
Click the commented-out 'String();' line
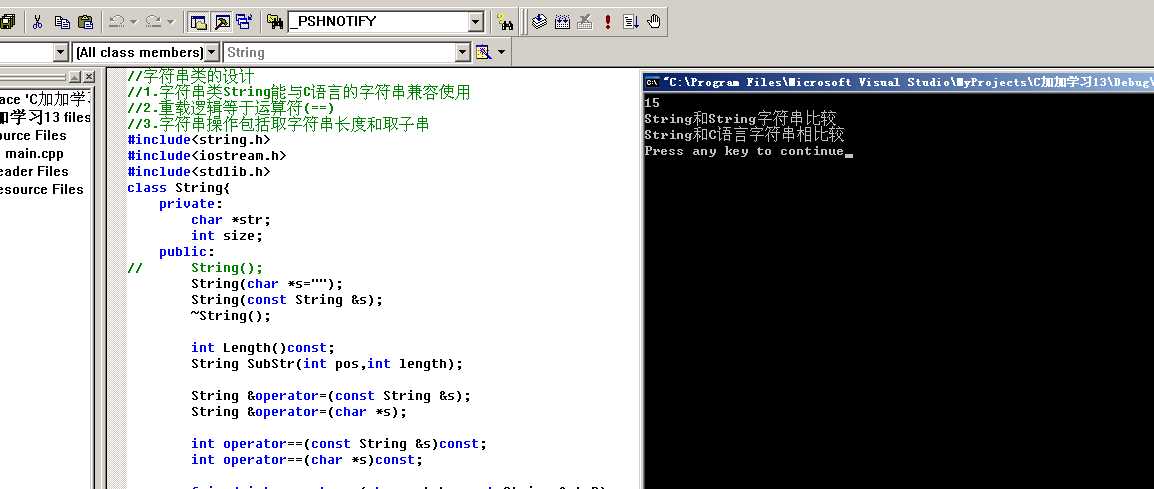point(195,268)
